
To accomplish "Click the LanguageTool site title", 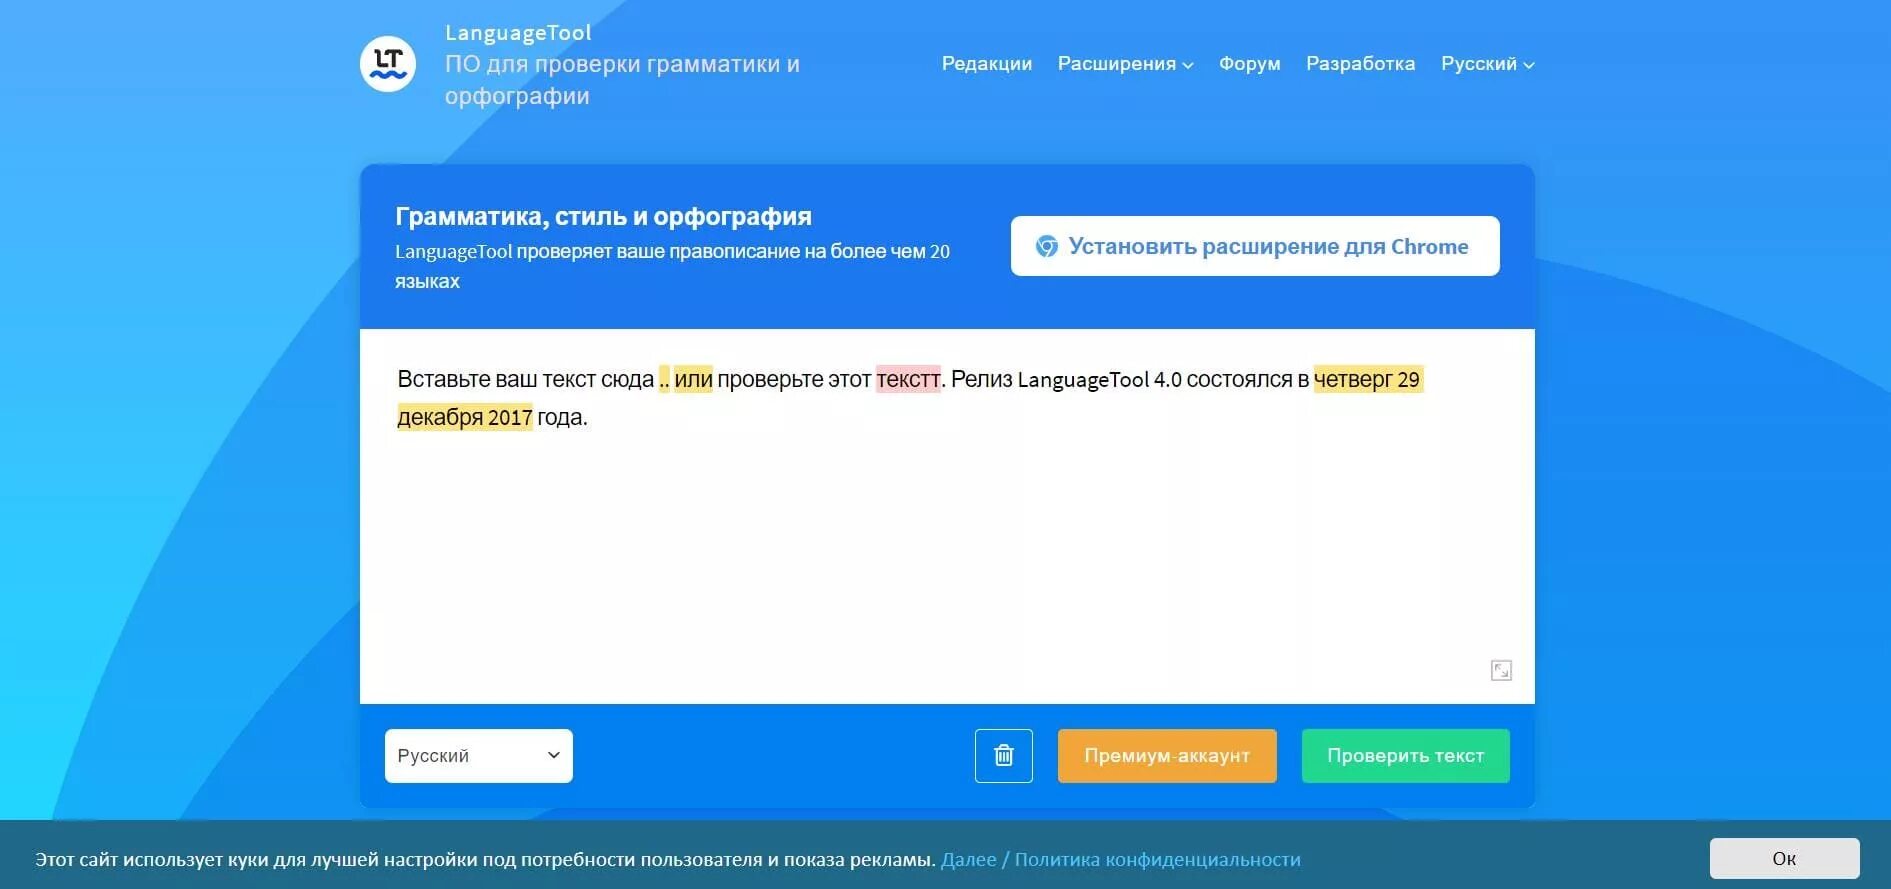I will coord(518,33).
